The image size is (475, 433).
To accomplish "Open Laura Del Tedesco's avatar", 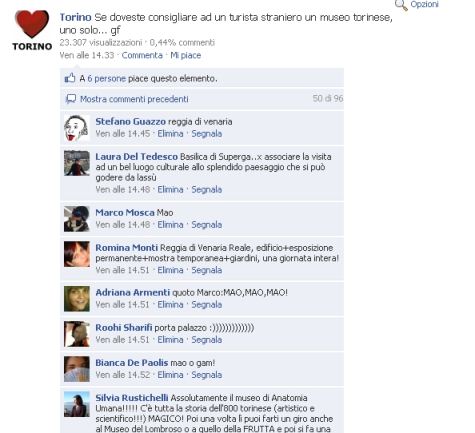I will [x=77, y=163].
